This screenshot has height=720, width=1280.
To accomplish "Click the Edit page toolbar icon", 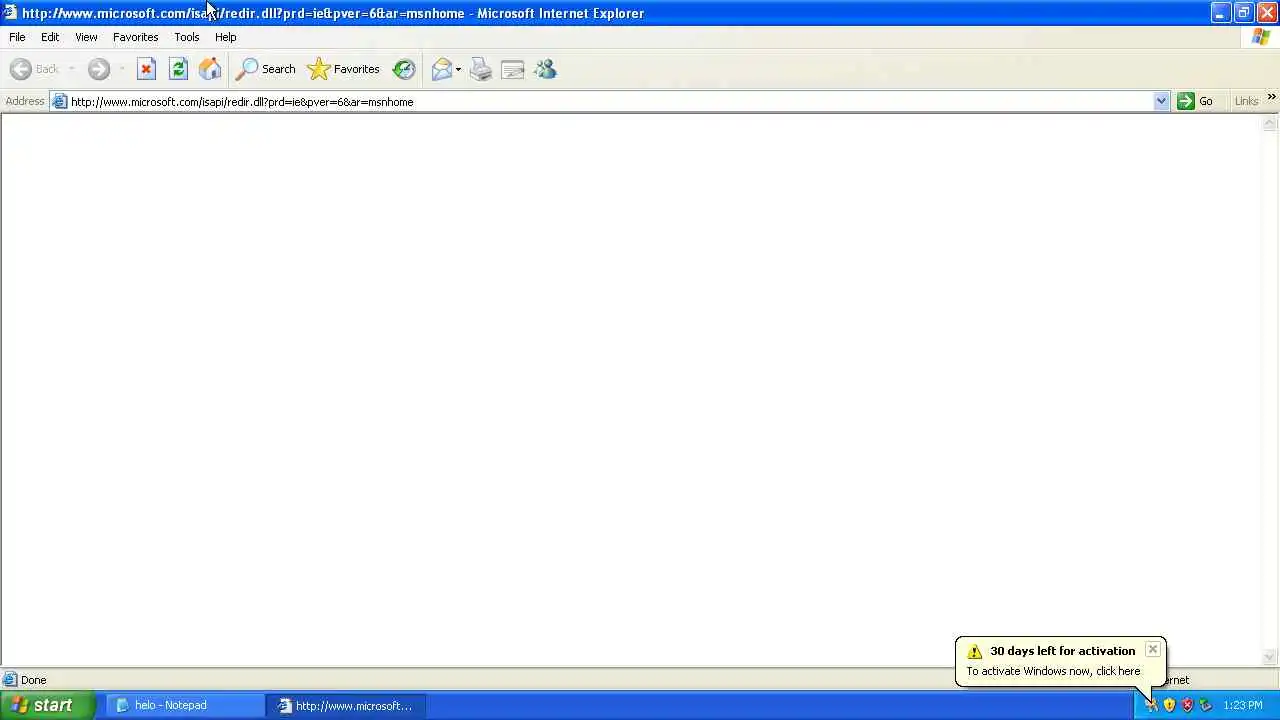I will 513,69.
